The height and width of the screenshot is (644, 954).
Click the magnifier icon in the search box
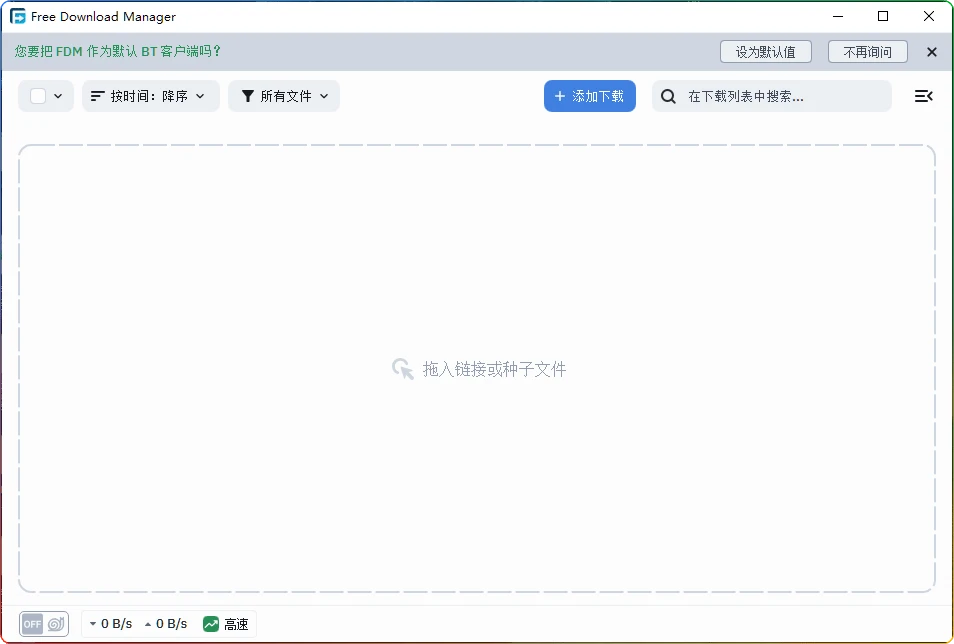pyautogui.click(x=667, y=96)
